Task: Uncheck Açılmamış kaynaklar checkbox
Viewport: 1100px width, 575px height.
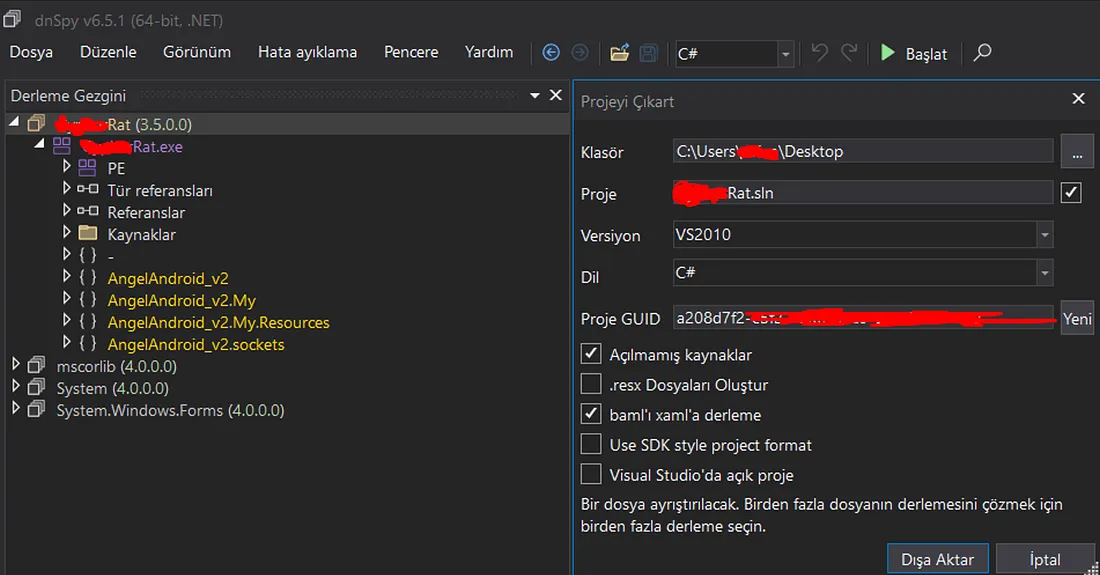Action: pos(591,353)
